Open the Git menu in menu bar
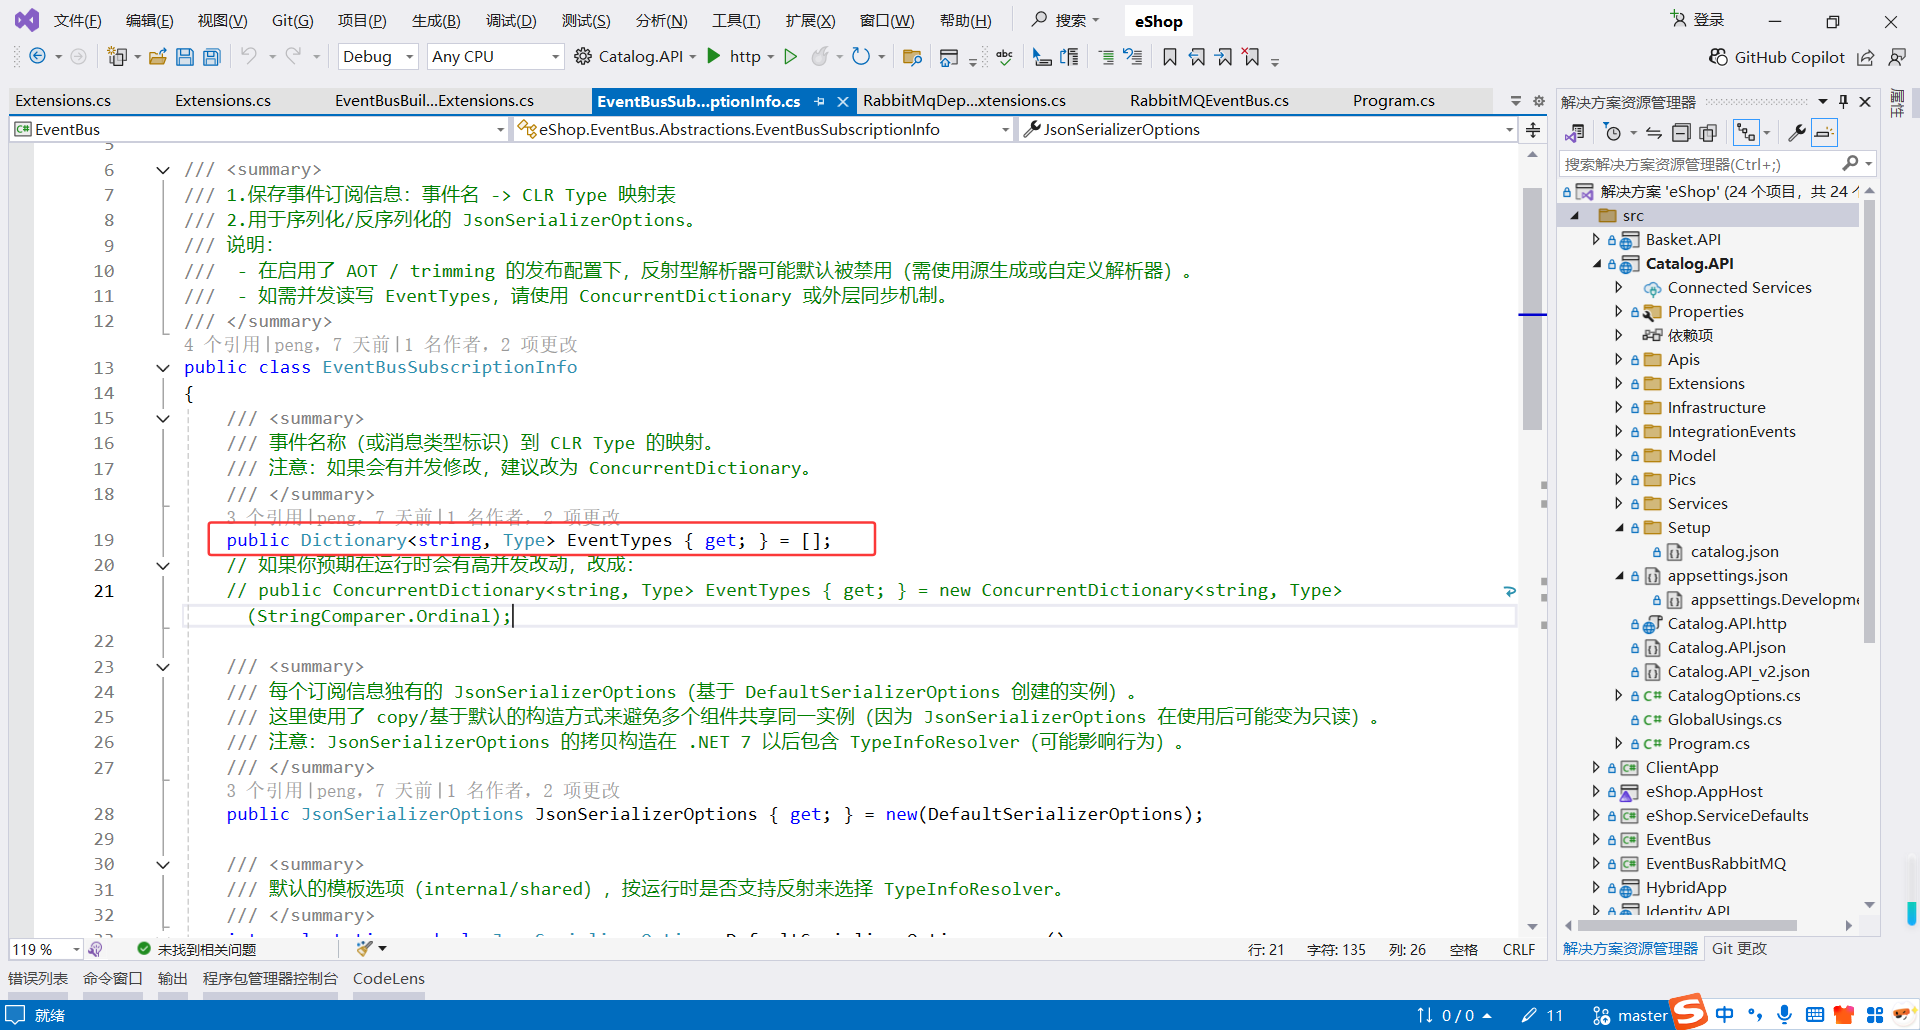The width and height of the screenshot is (1920, 1030). (292, 20)
